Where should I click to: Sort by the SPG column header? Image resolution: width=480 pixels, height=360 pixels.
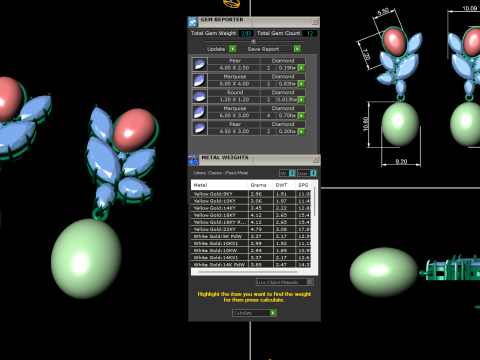click(304, 185)
